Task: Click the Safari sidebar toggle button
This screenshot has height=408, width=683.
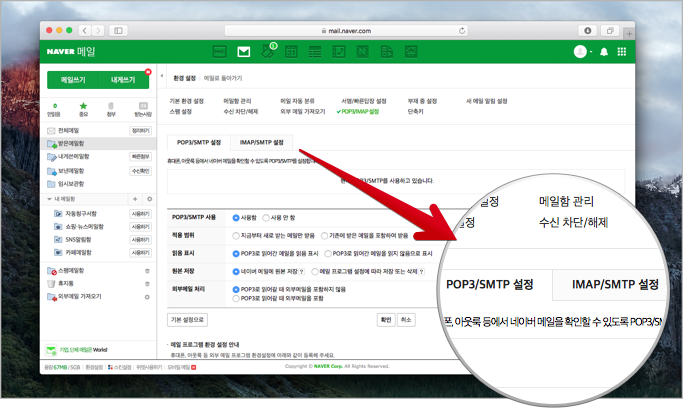Action: 118,30
